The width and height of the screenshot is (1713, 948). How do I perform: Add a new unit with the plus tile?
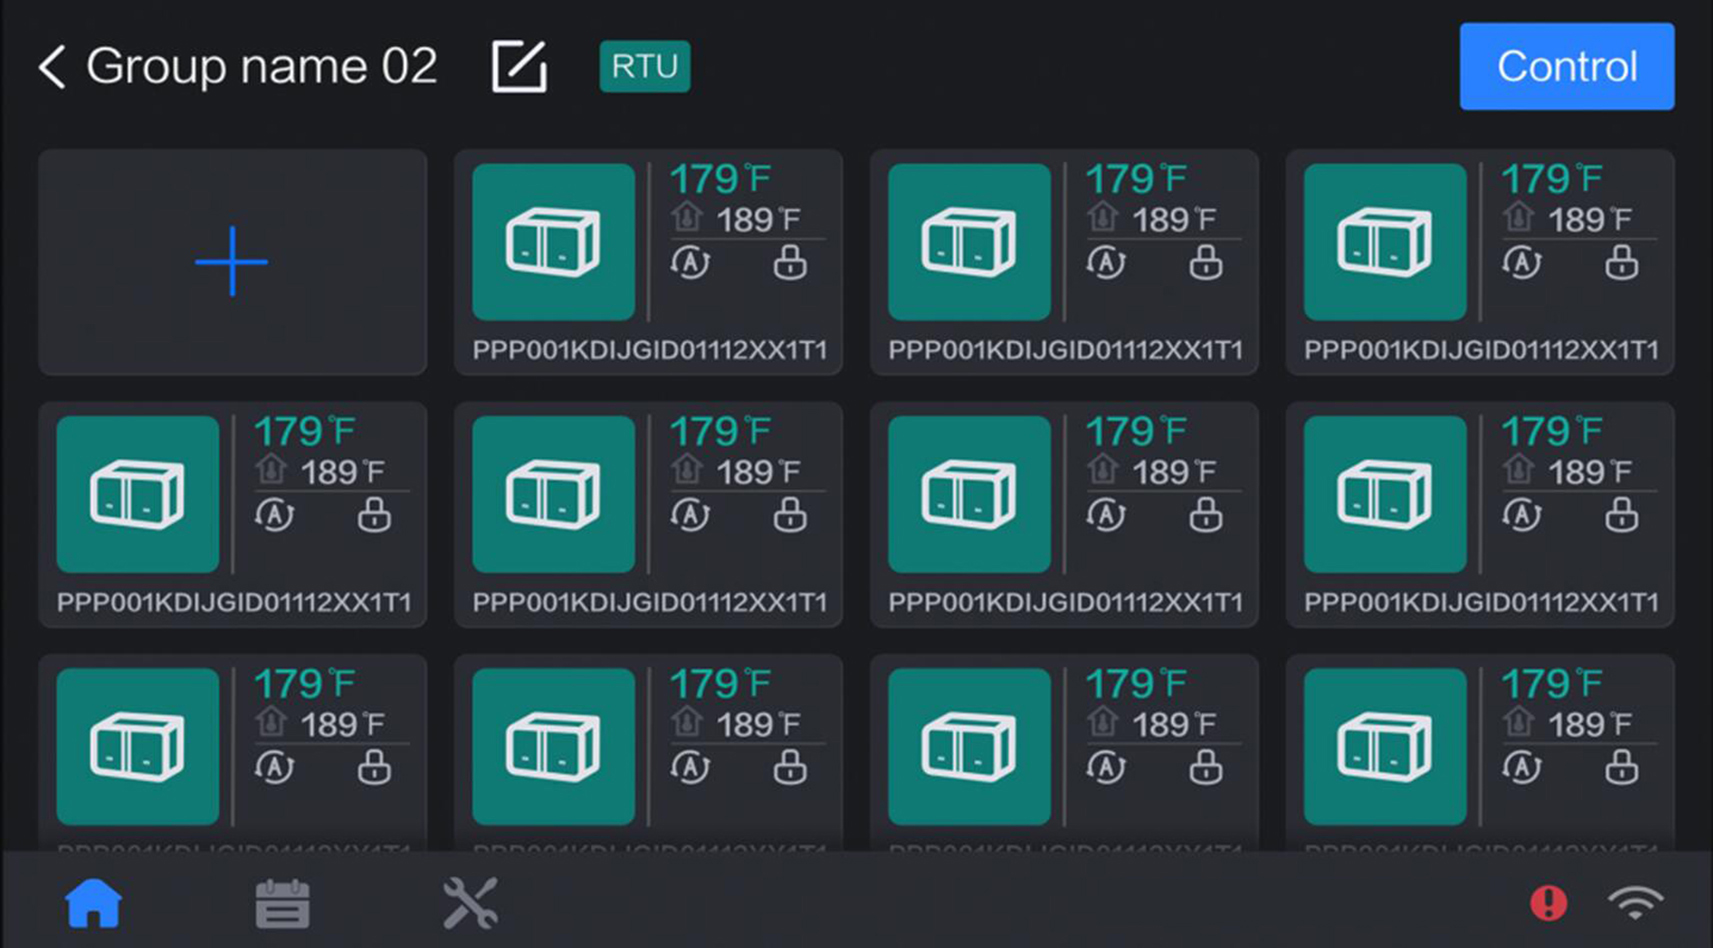click(x=232, y=262)
